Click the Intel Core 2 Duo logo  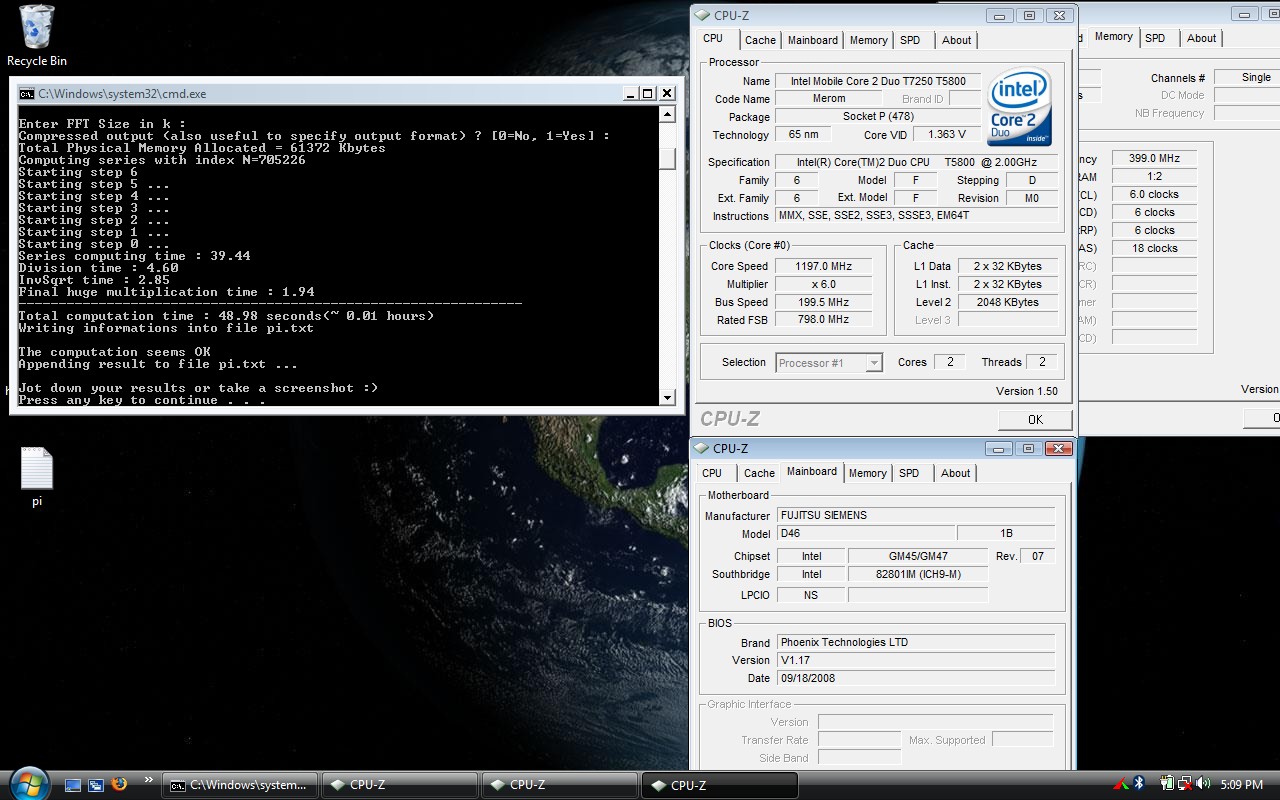coord(1019,107)
